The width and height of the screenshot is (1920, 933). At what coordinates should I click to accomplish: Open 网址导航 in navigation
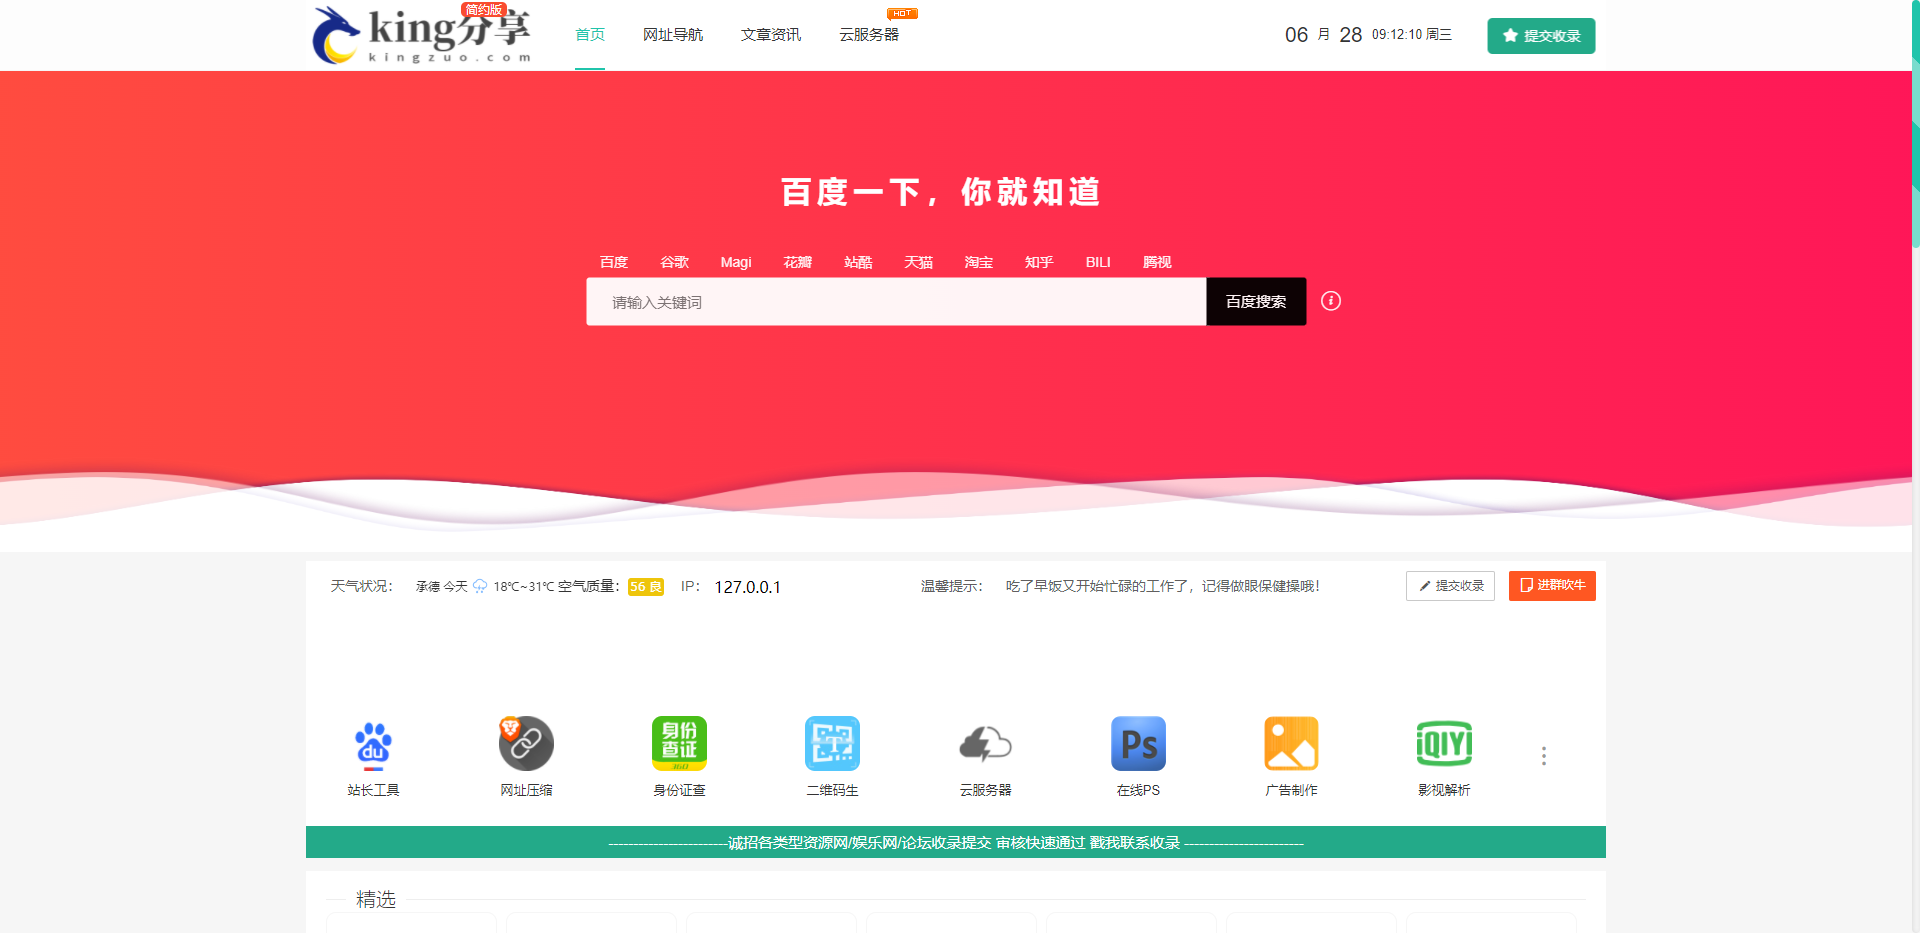point(673,35)
